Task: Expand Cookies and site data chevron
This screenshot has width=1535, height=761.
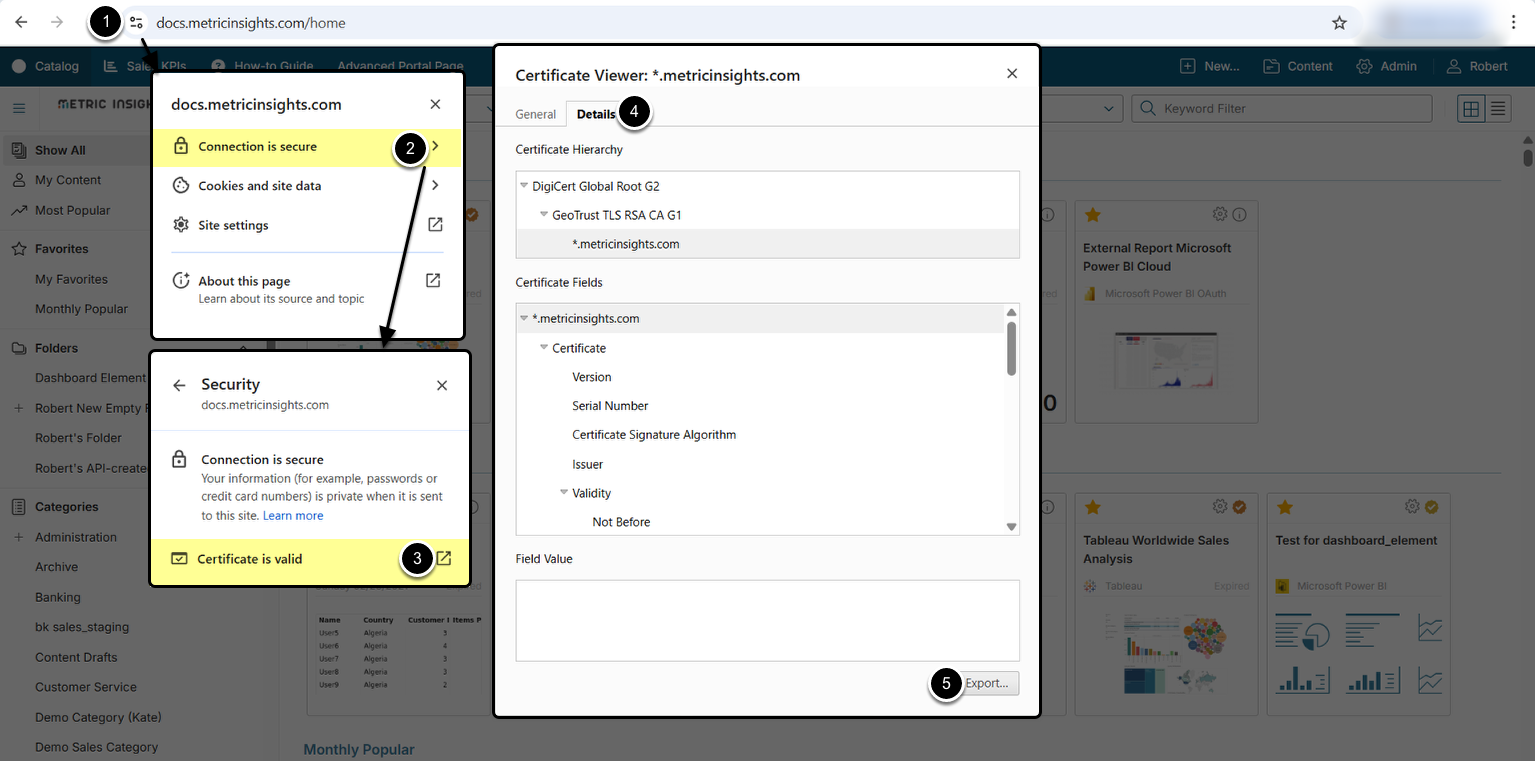Action: [435, 185]
